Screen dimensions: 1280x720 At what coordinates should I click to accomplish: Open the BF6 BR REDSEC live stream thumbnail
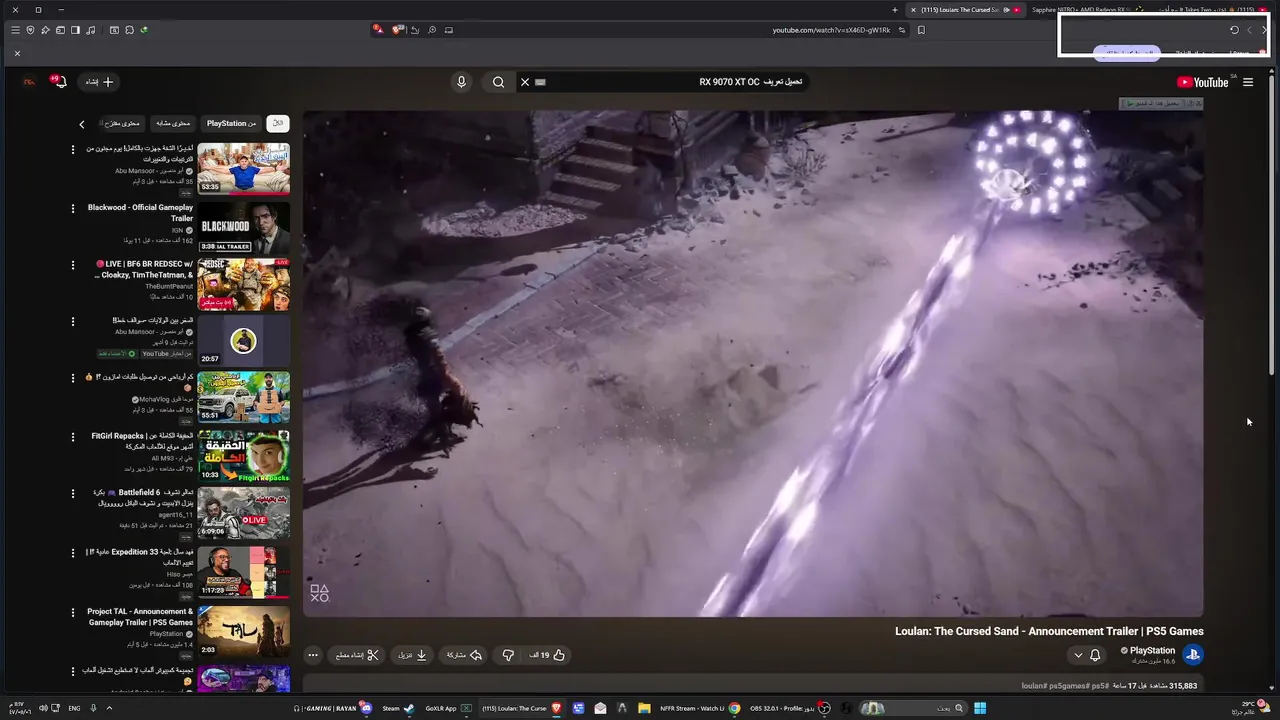(243, 285)
